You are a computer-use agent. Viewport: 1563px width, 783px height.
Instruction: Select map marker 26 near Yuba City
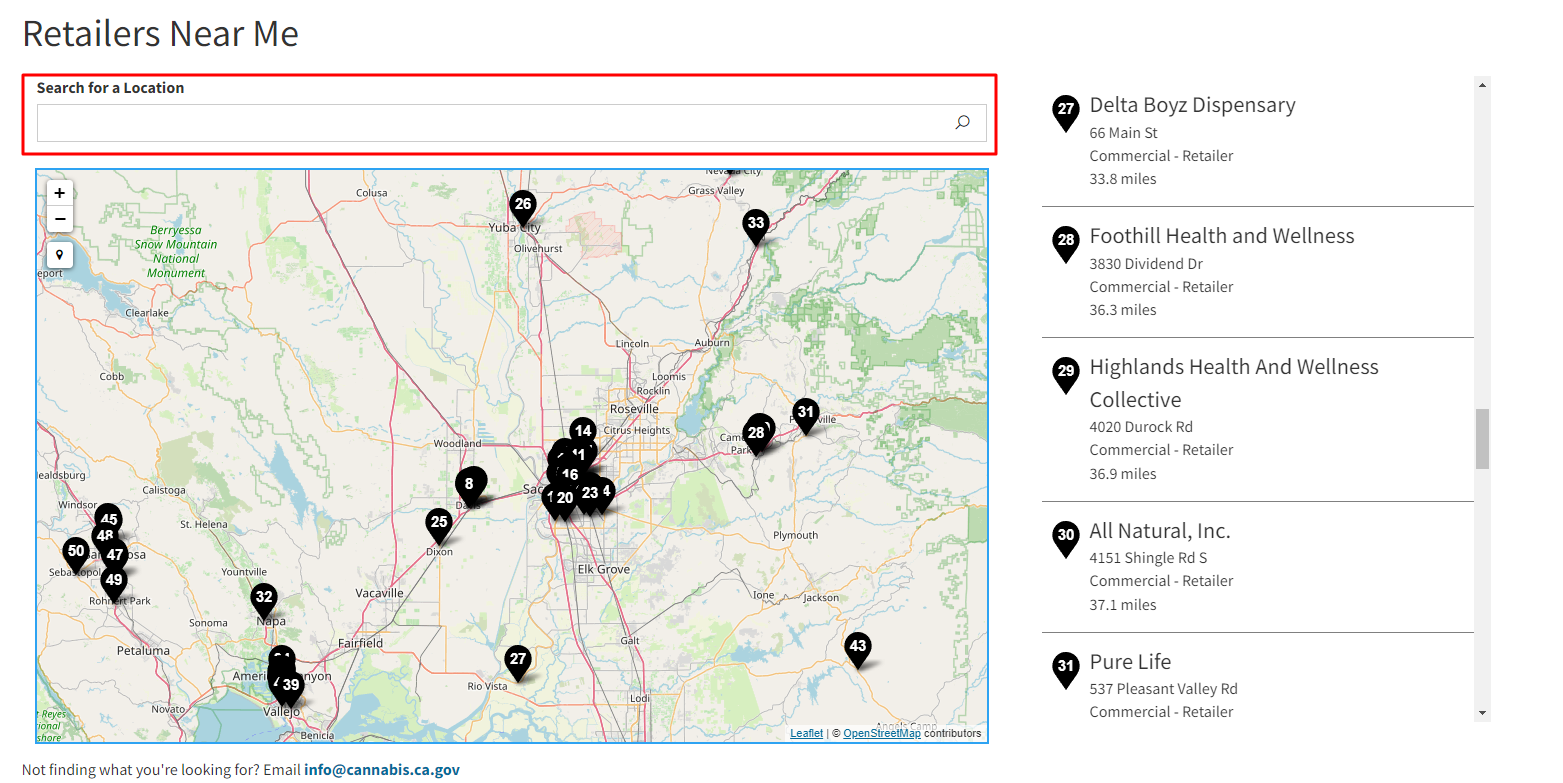tap(522, 207)
